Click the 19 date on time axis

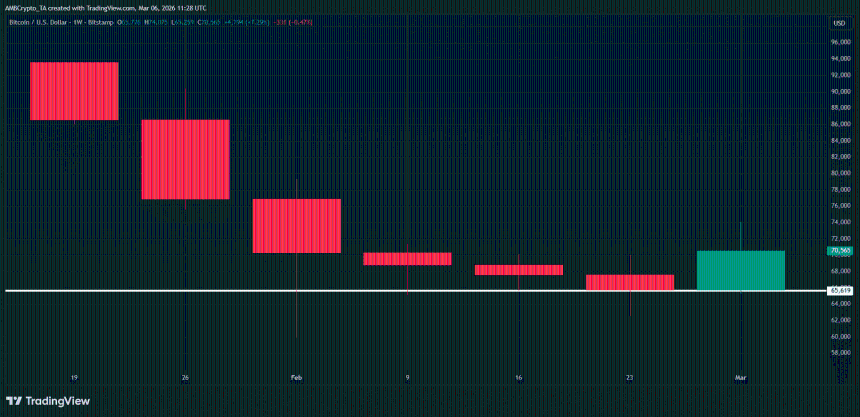[x=74, y=377]
